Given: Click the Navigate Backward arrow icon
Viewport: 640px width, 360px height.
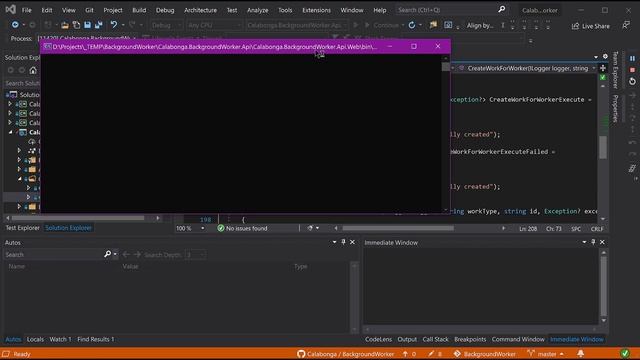Looking at the screenshot, I should [x=15, y=25].
